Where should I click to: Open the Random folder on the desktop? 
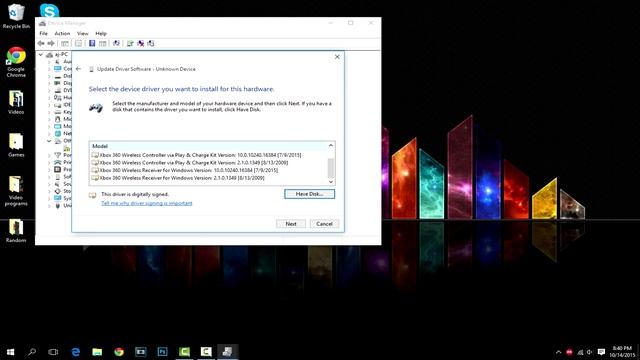pos(16,231)
